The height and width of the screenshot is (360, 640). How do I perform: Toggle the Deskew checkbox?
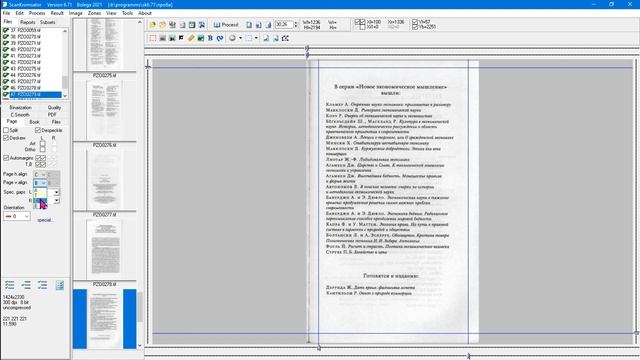pos(6,138)
